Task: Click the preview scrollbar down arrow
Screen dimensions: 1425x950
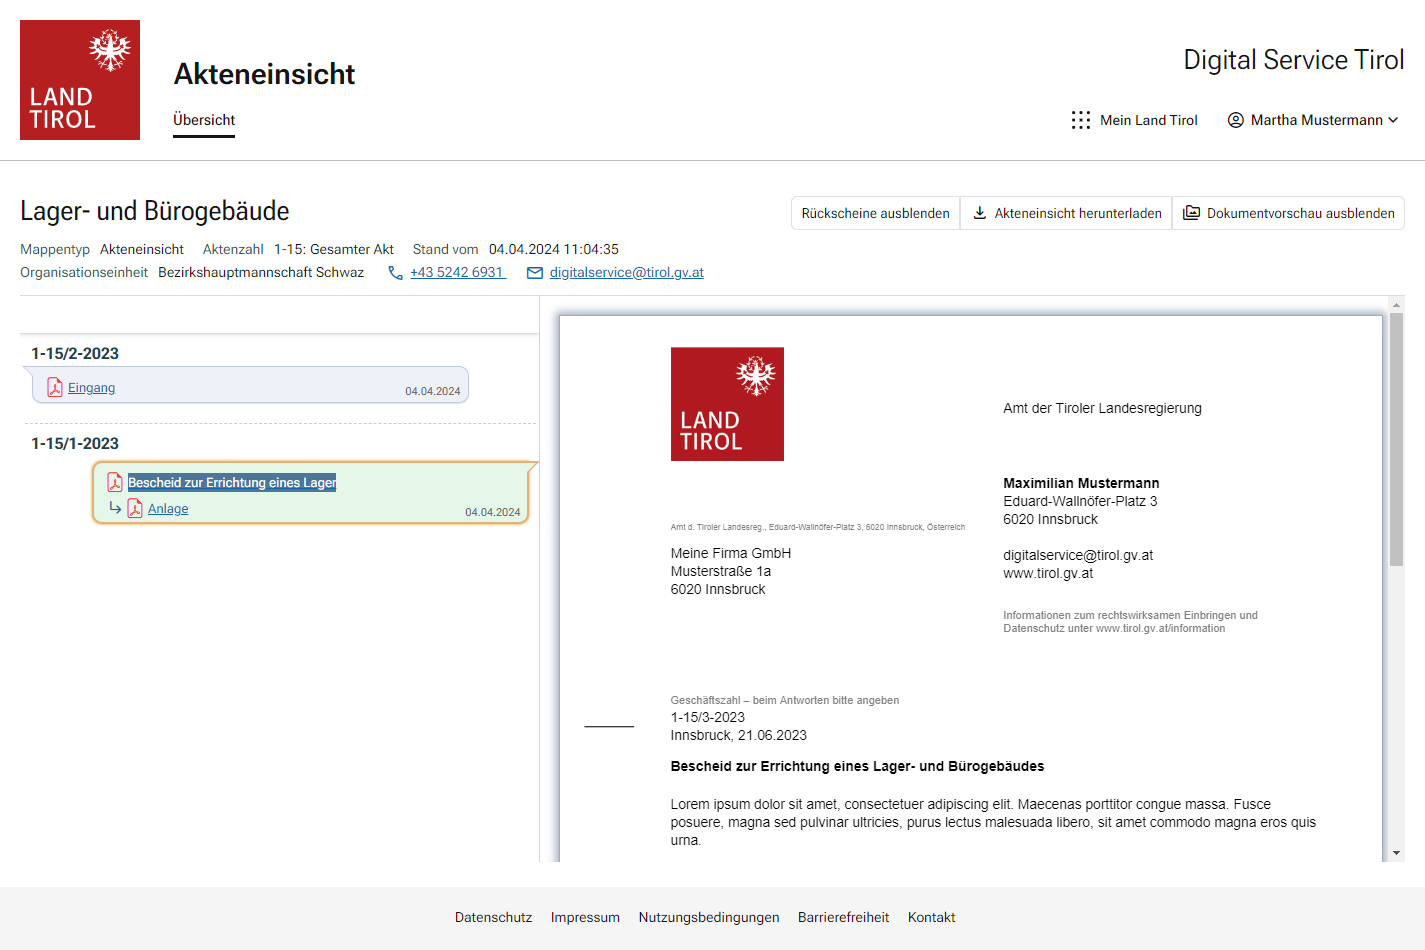Action: pyautogui.click(x=1396, y=853)
